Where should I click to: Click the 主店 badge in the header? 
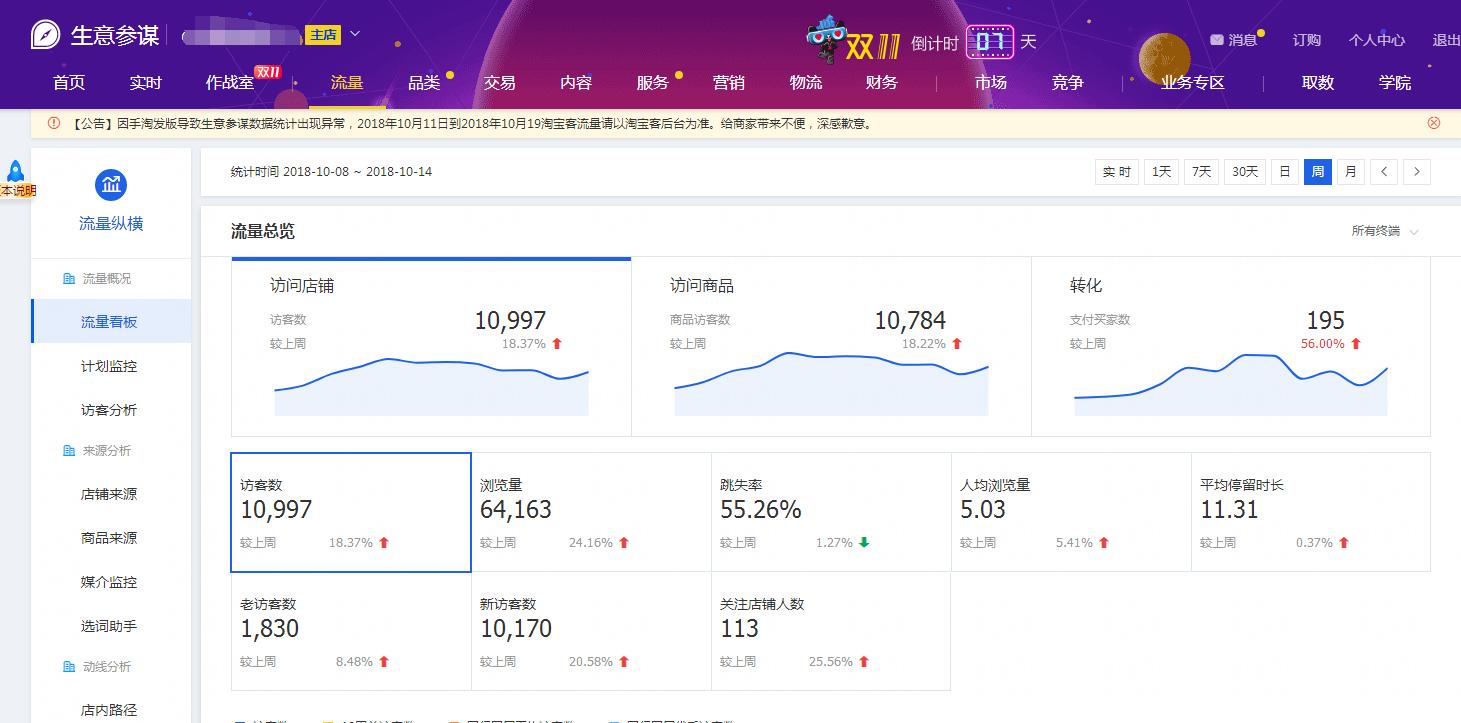click(x=324, y=35)
